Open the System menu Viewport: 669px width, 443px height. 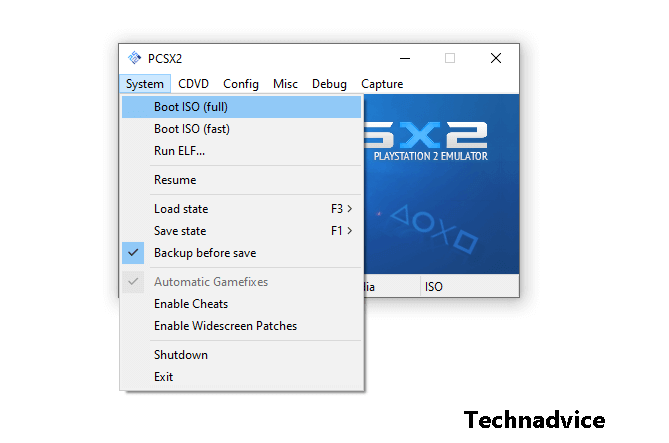[145, 84]
